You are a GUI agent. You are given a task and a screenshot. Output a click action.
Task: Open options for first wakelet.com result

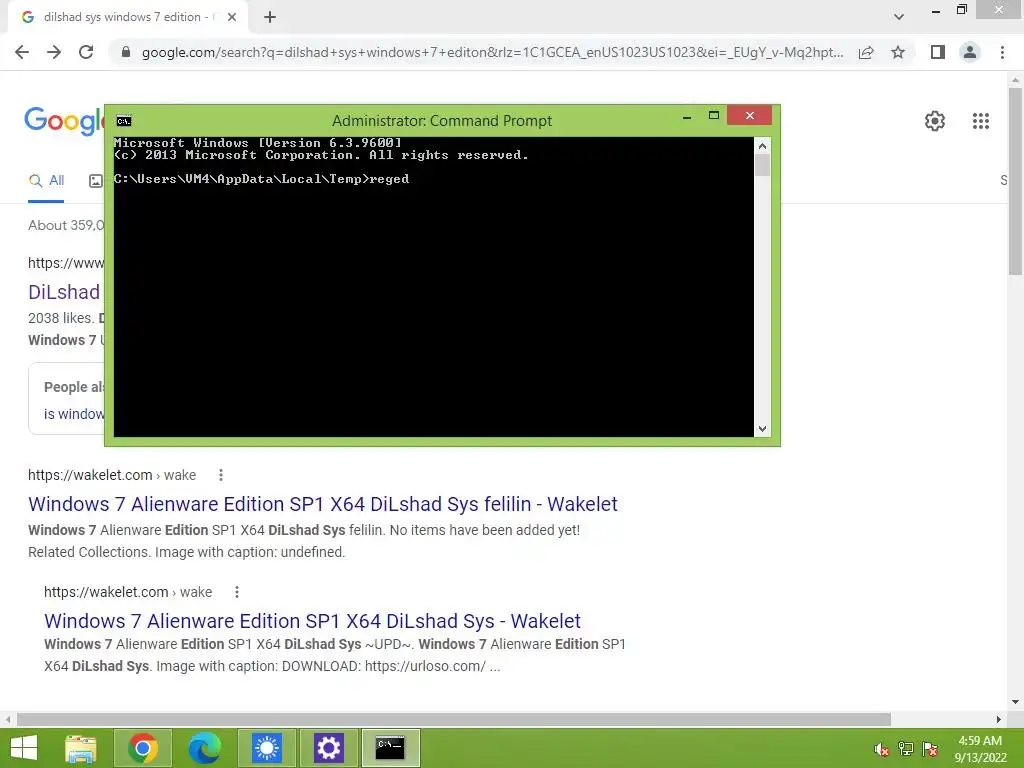[x=221, y=475]
